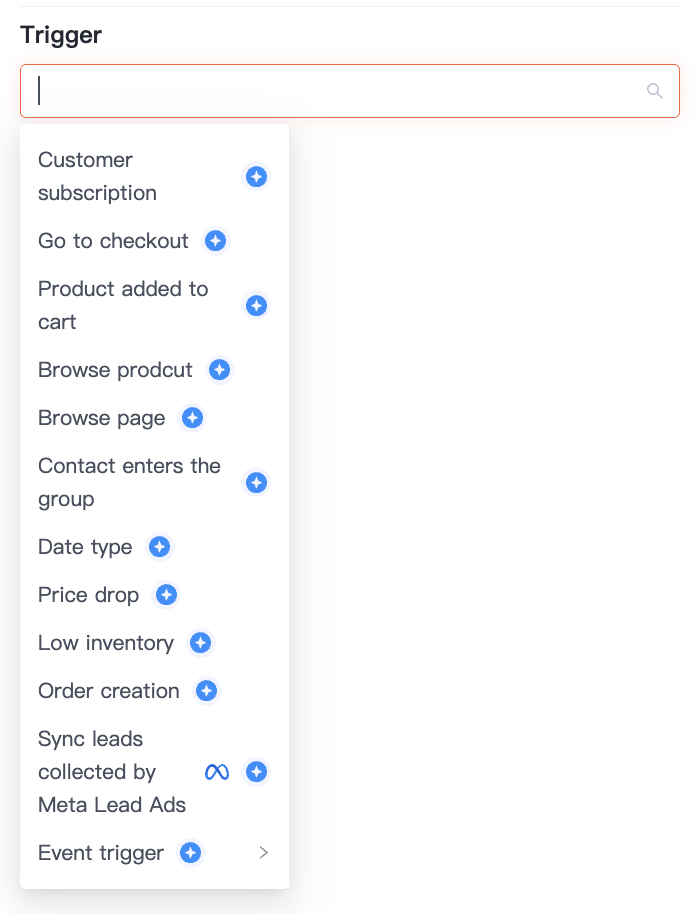Click the blue star icon beside Customer subscription
Viewport: 698px width, 914px height.
(256, 177)
